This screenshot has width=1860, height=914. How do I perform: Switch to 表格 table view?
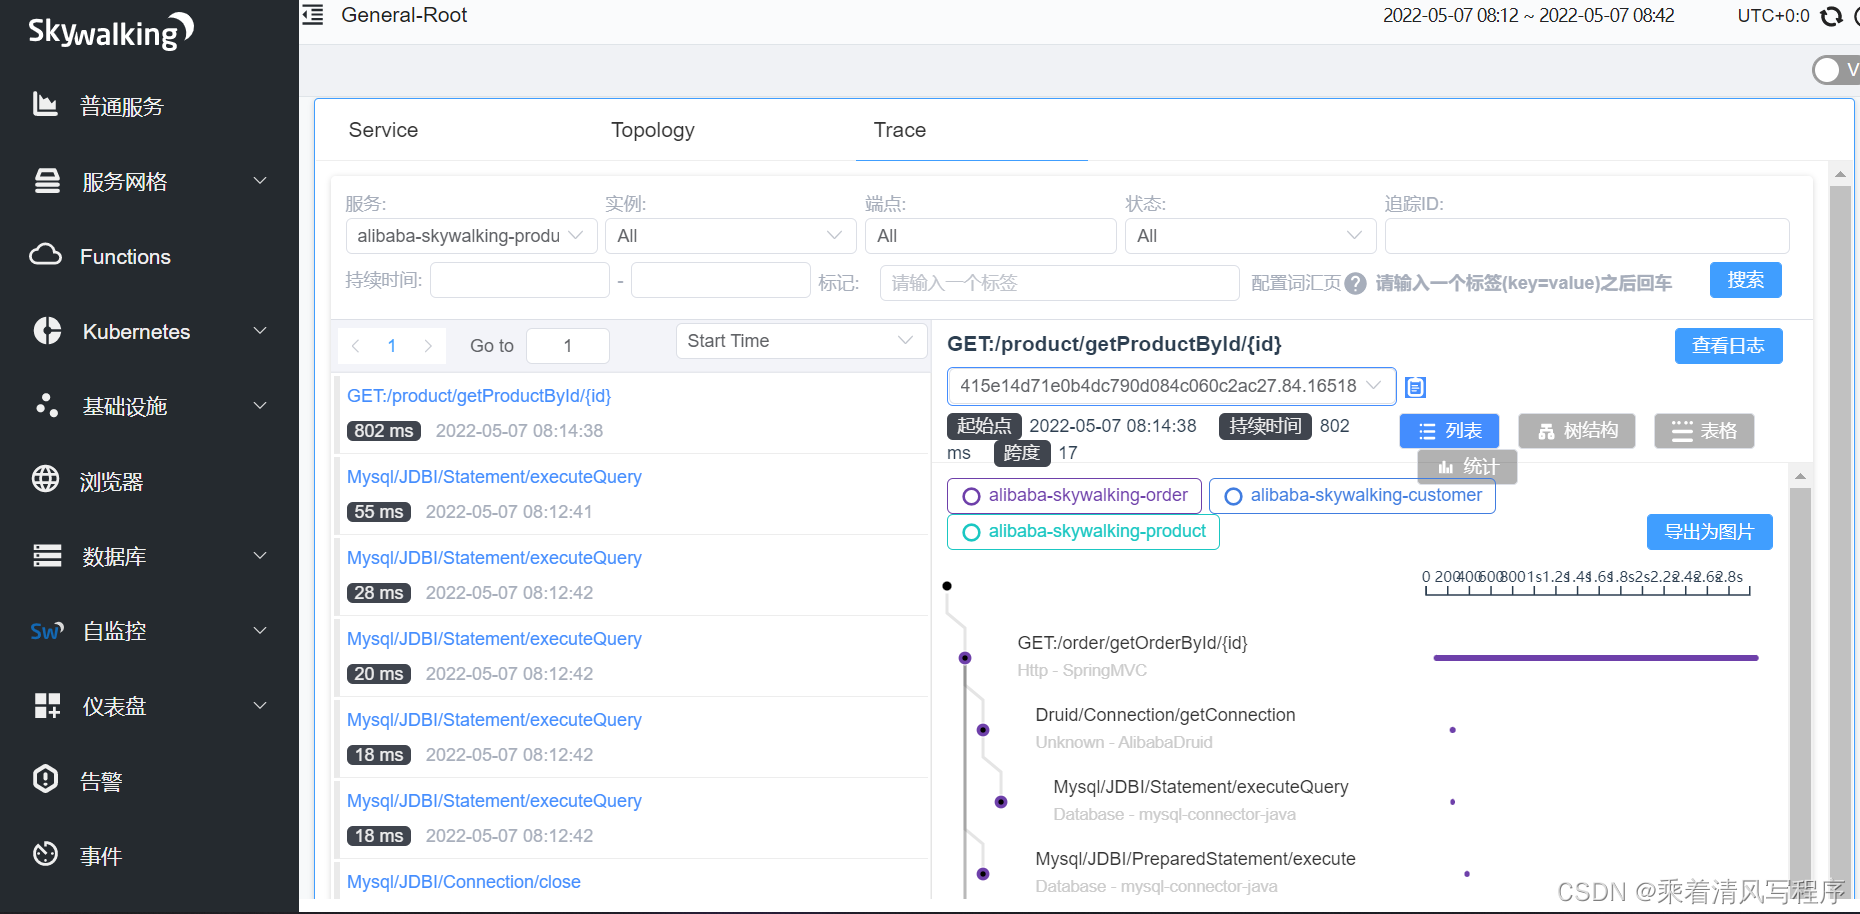tap(1704, 431)
